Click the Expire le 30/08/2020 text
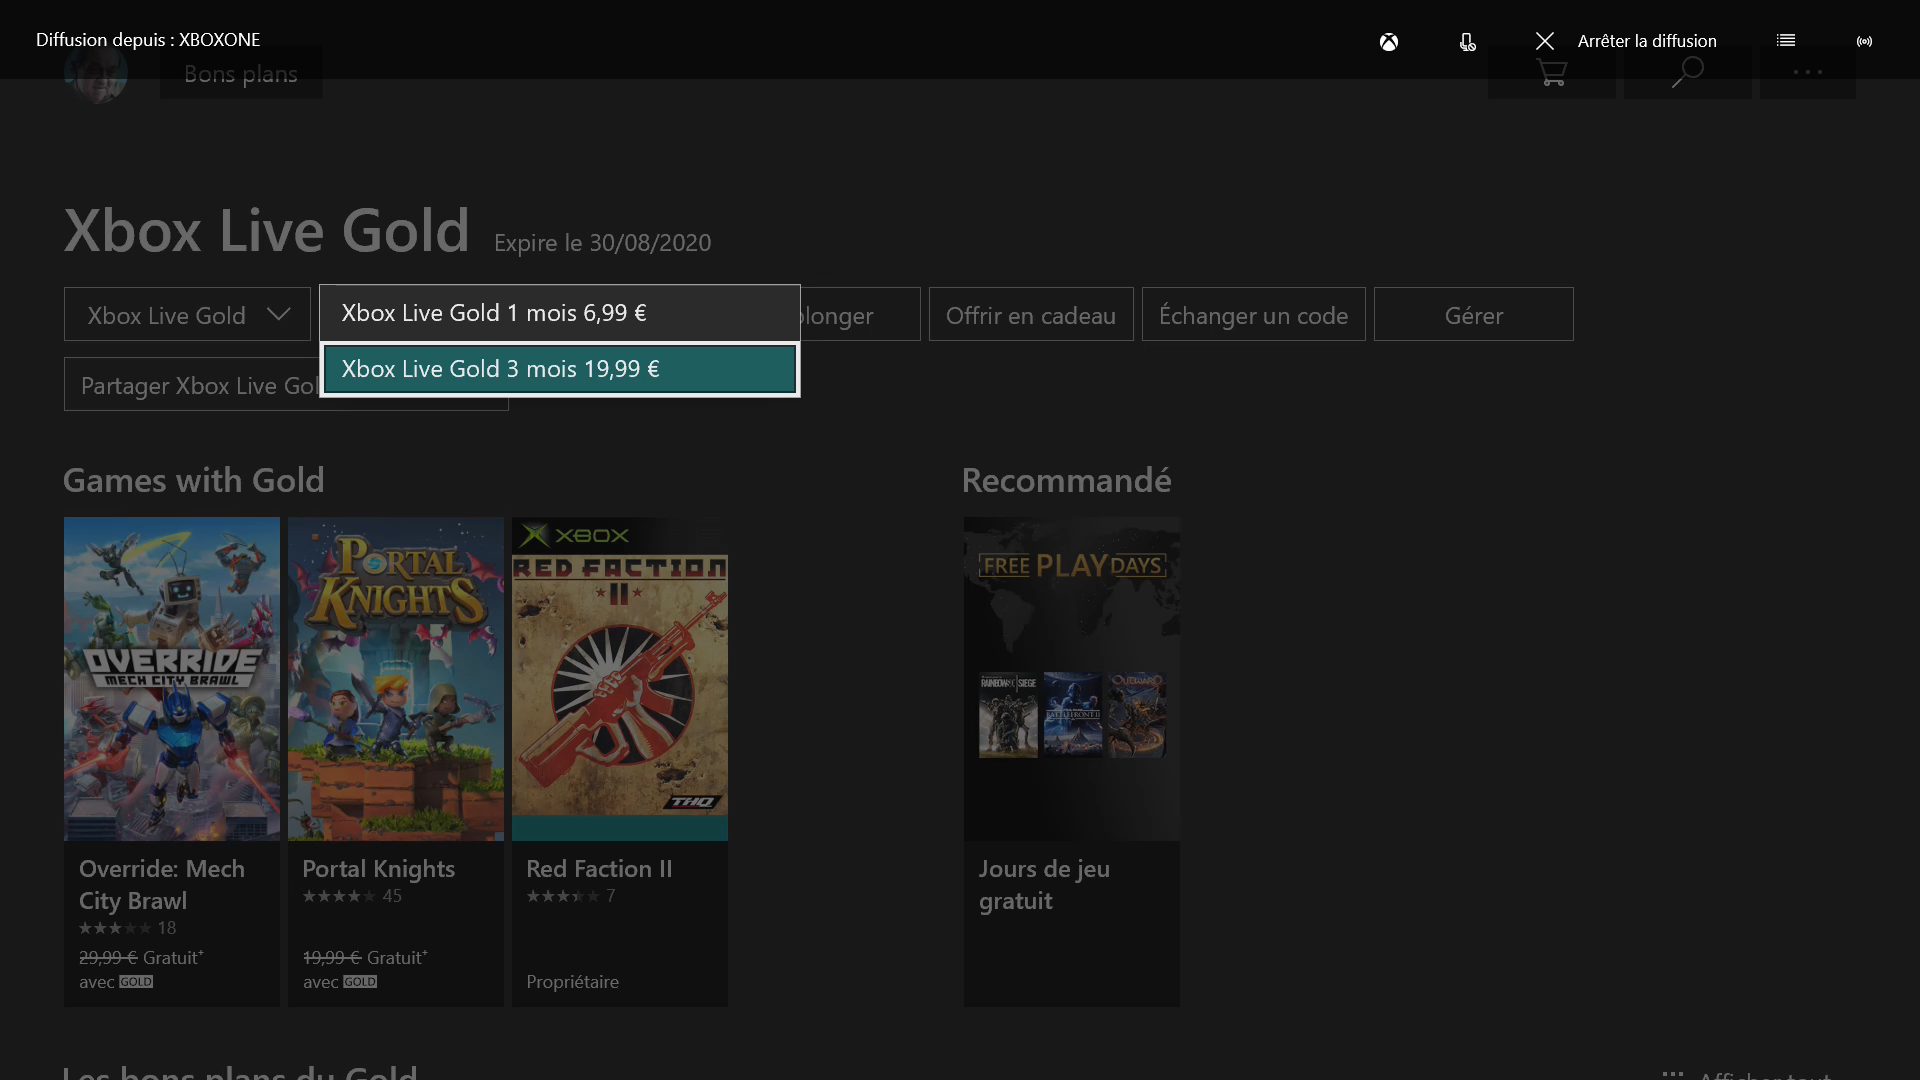 point(603,243)
